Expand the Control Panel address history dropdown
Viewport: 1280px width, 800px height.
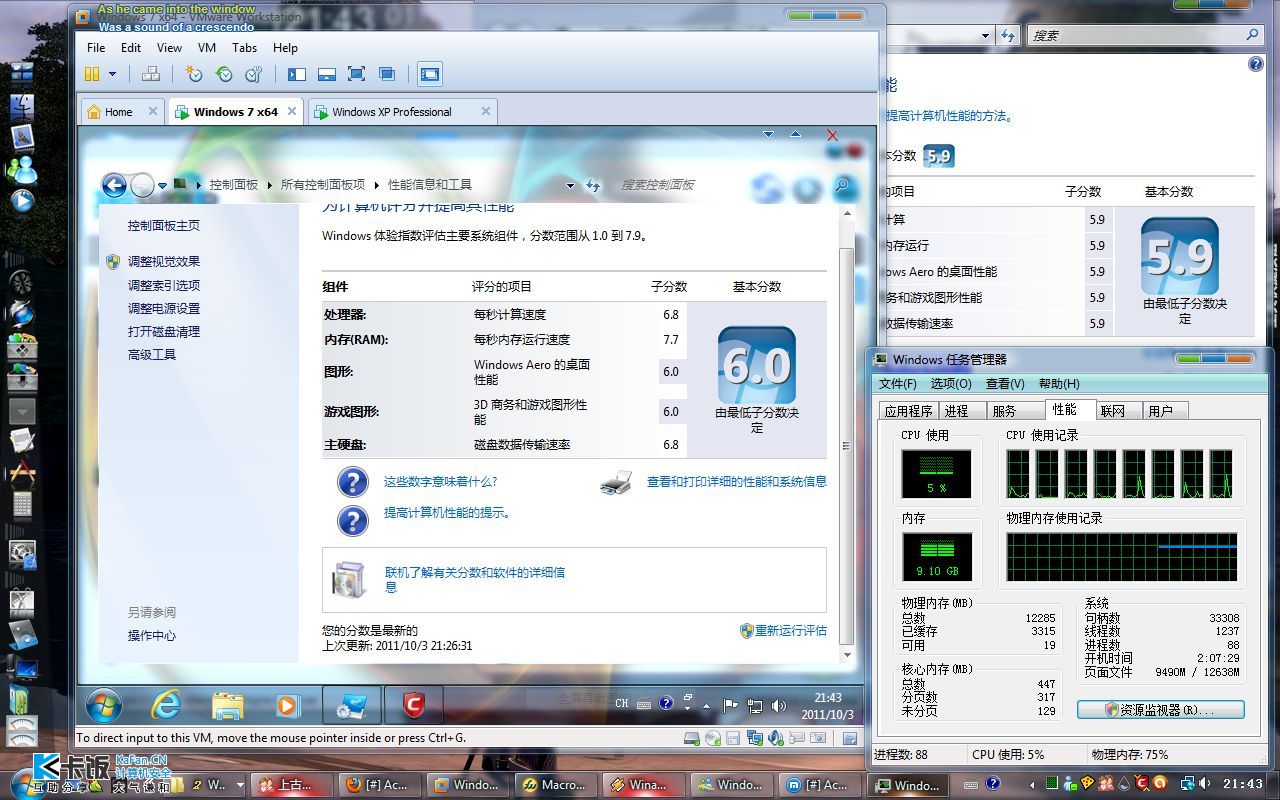coord(570,185)
